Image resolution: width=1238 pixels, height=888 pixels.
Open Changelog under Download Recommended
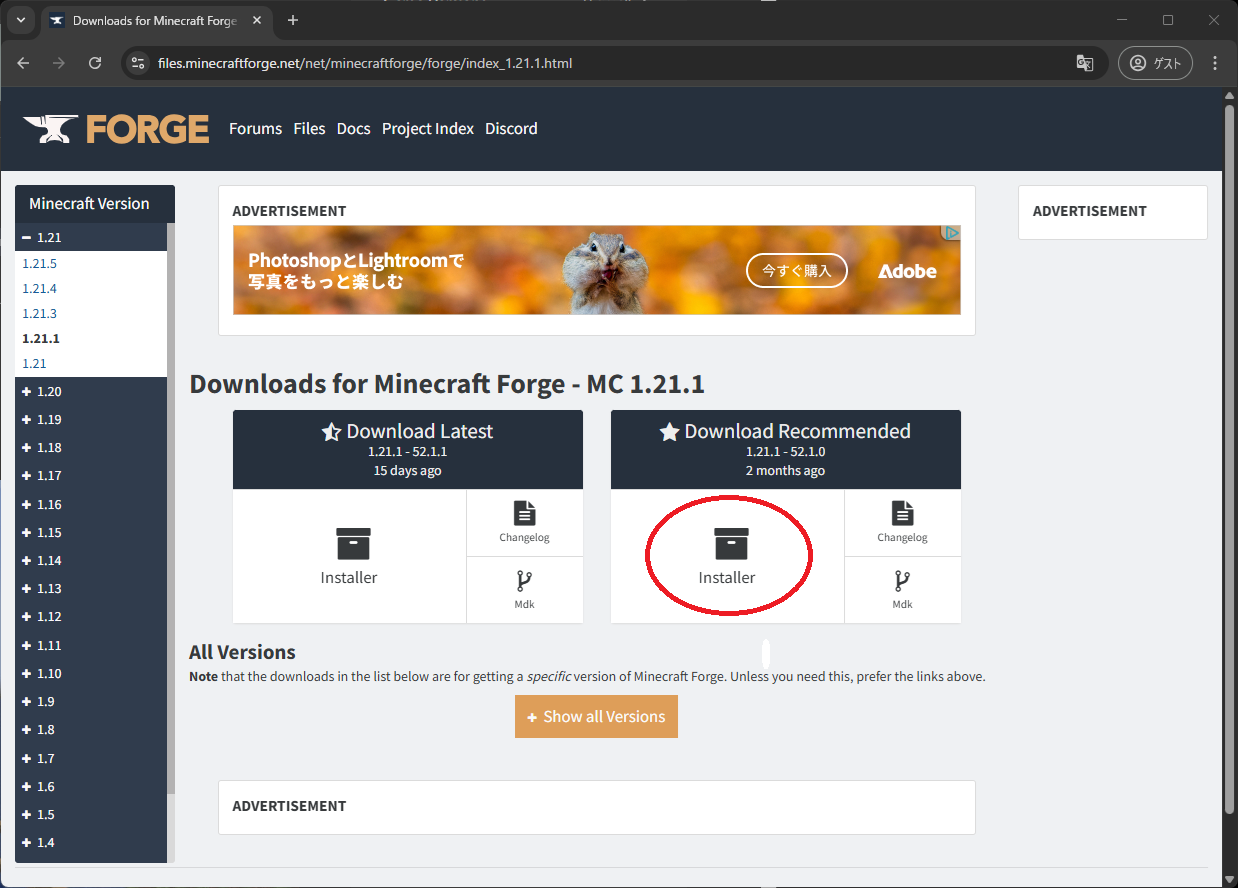coord(902,522)
